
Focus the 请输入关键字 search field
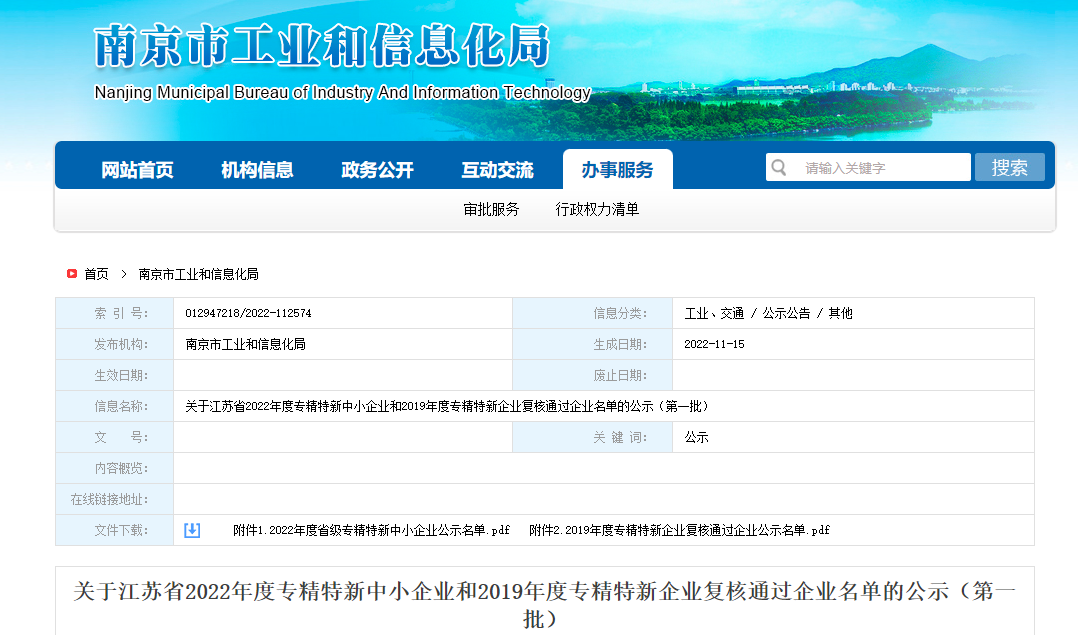tap(880, 167)
